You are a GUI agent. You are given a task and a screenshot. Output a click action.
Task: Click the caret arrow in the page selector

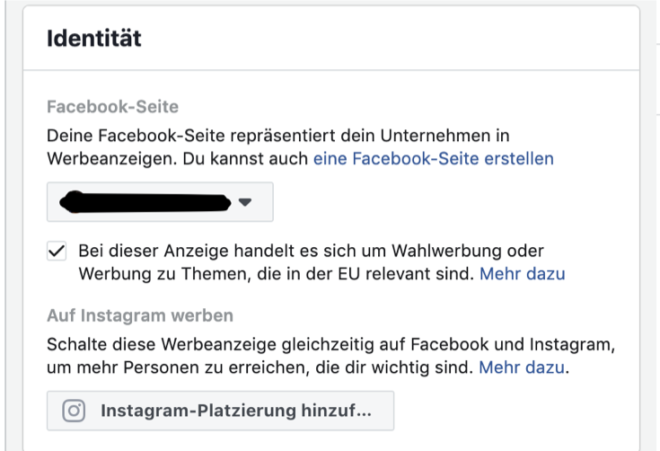(245, 202)
